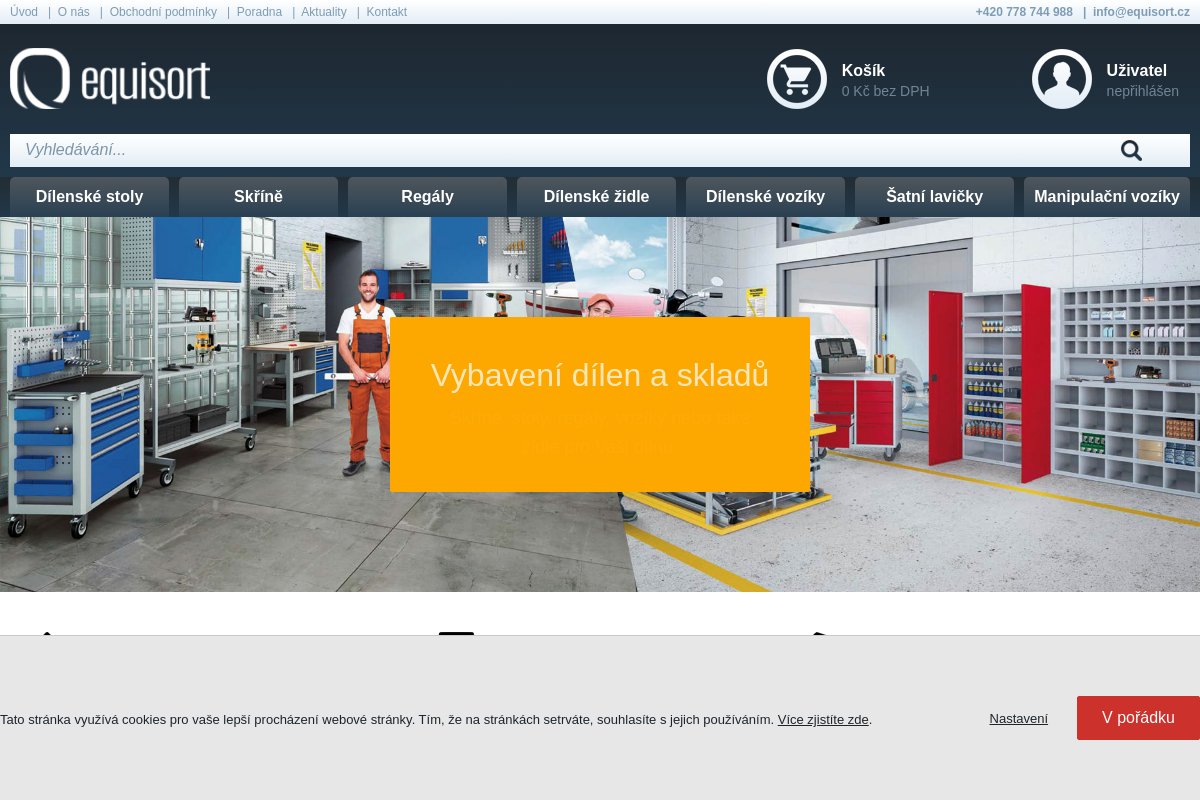Screen dimensions: 1200x800
Task: Open the Dílenské židle category
Action: (x=596, y=197)
